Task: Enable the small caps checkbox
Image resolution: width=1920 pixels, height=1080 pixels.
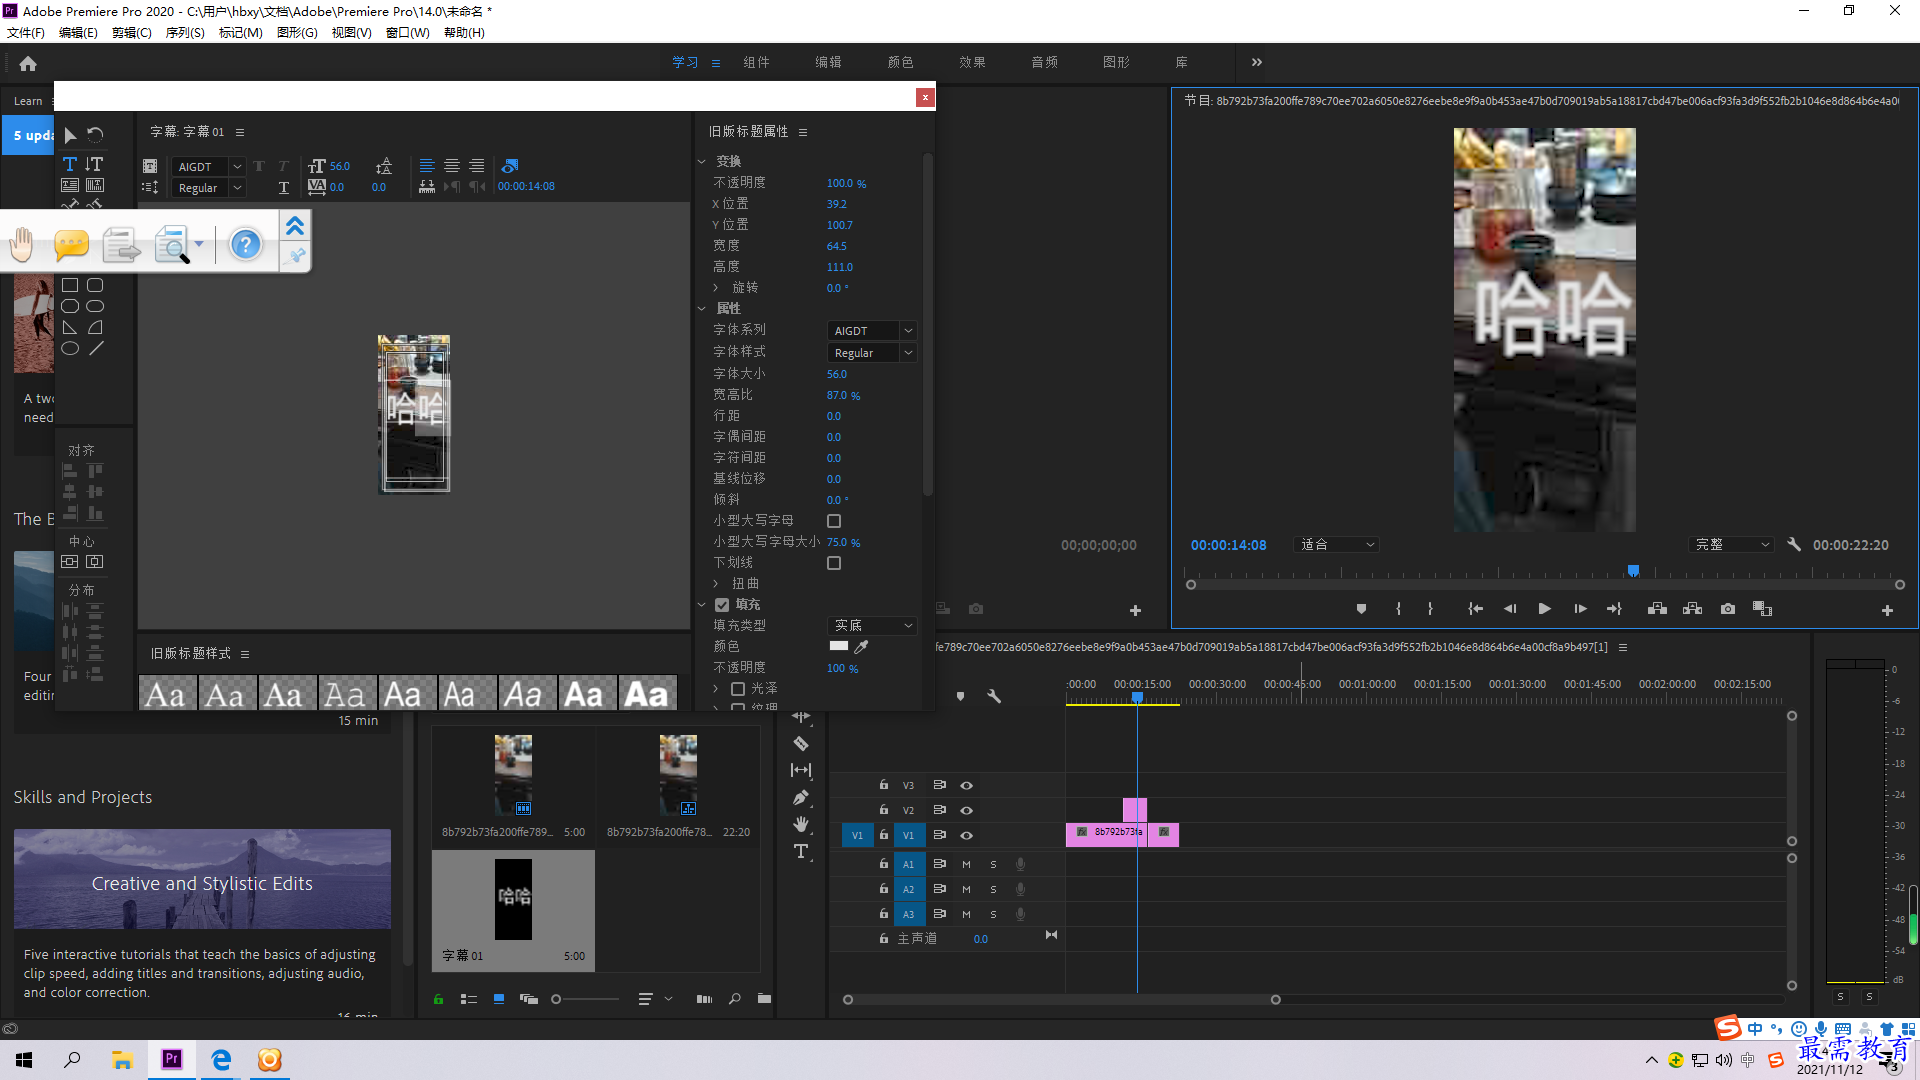Action: (x=834, y=521)
